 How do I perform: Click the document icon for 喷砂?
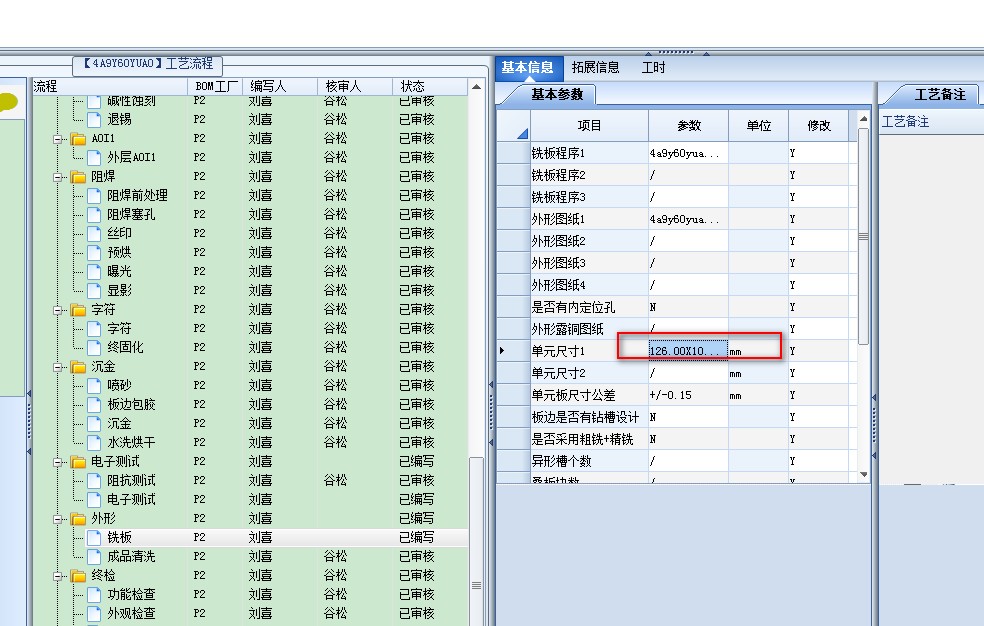click(x=94, y=386)
